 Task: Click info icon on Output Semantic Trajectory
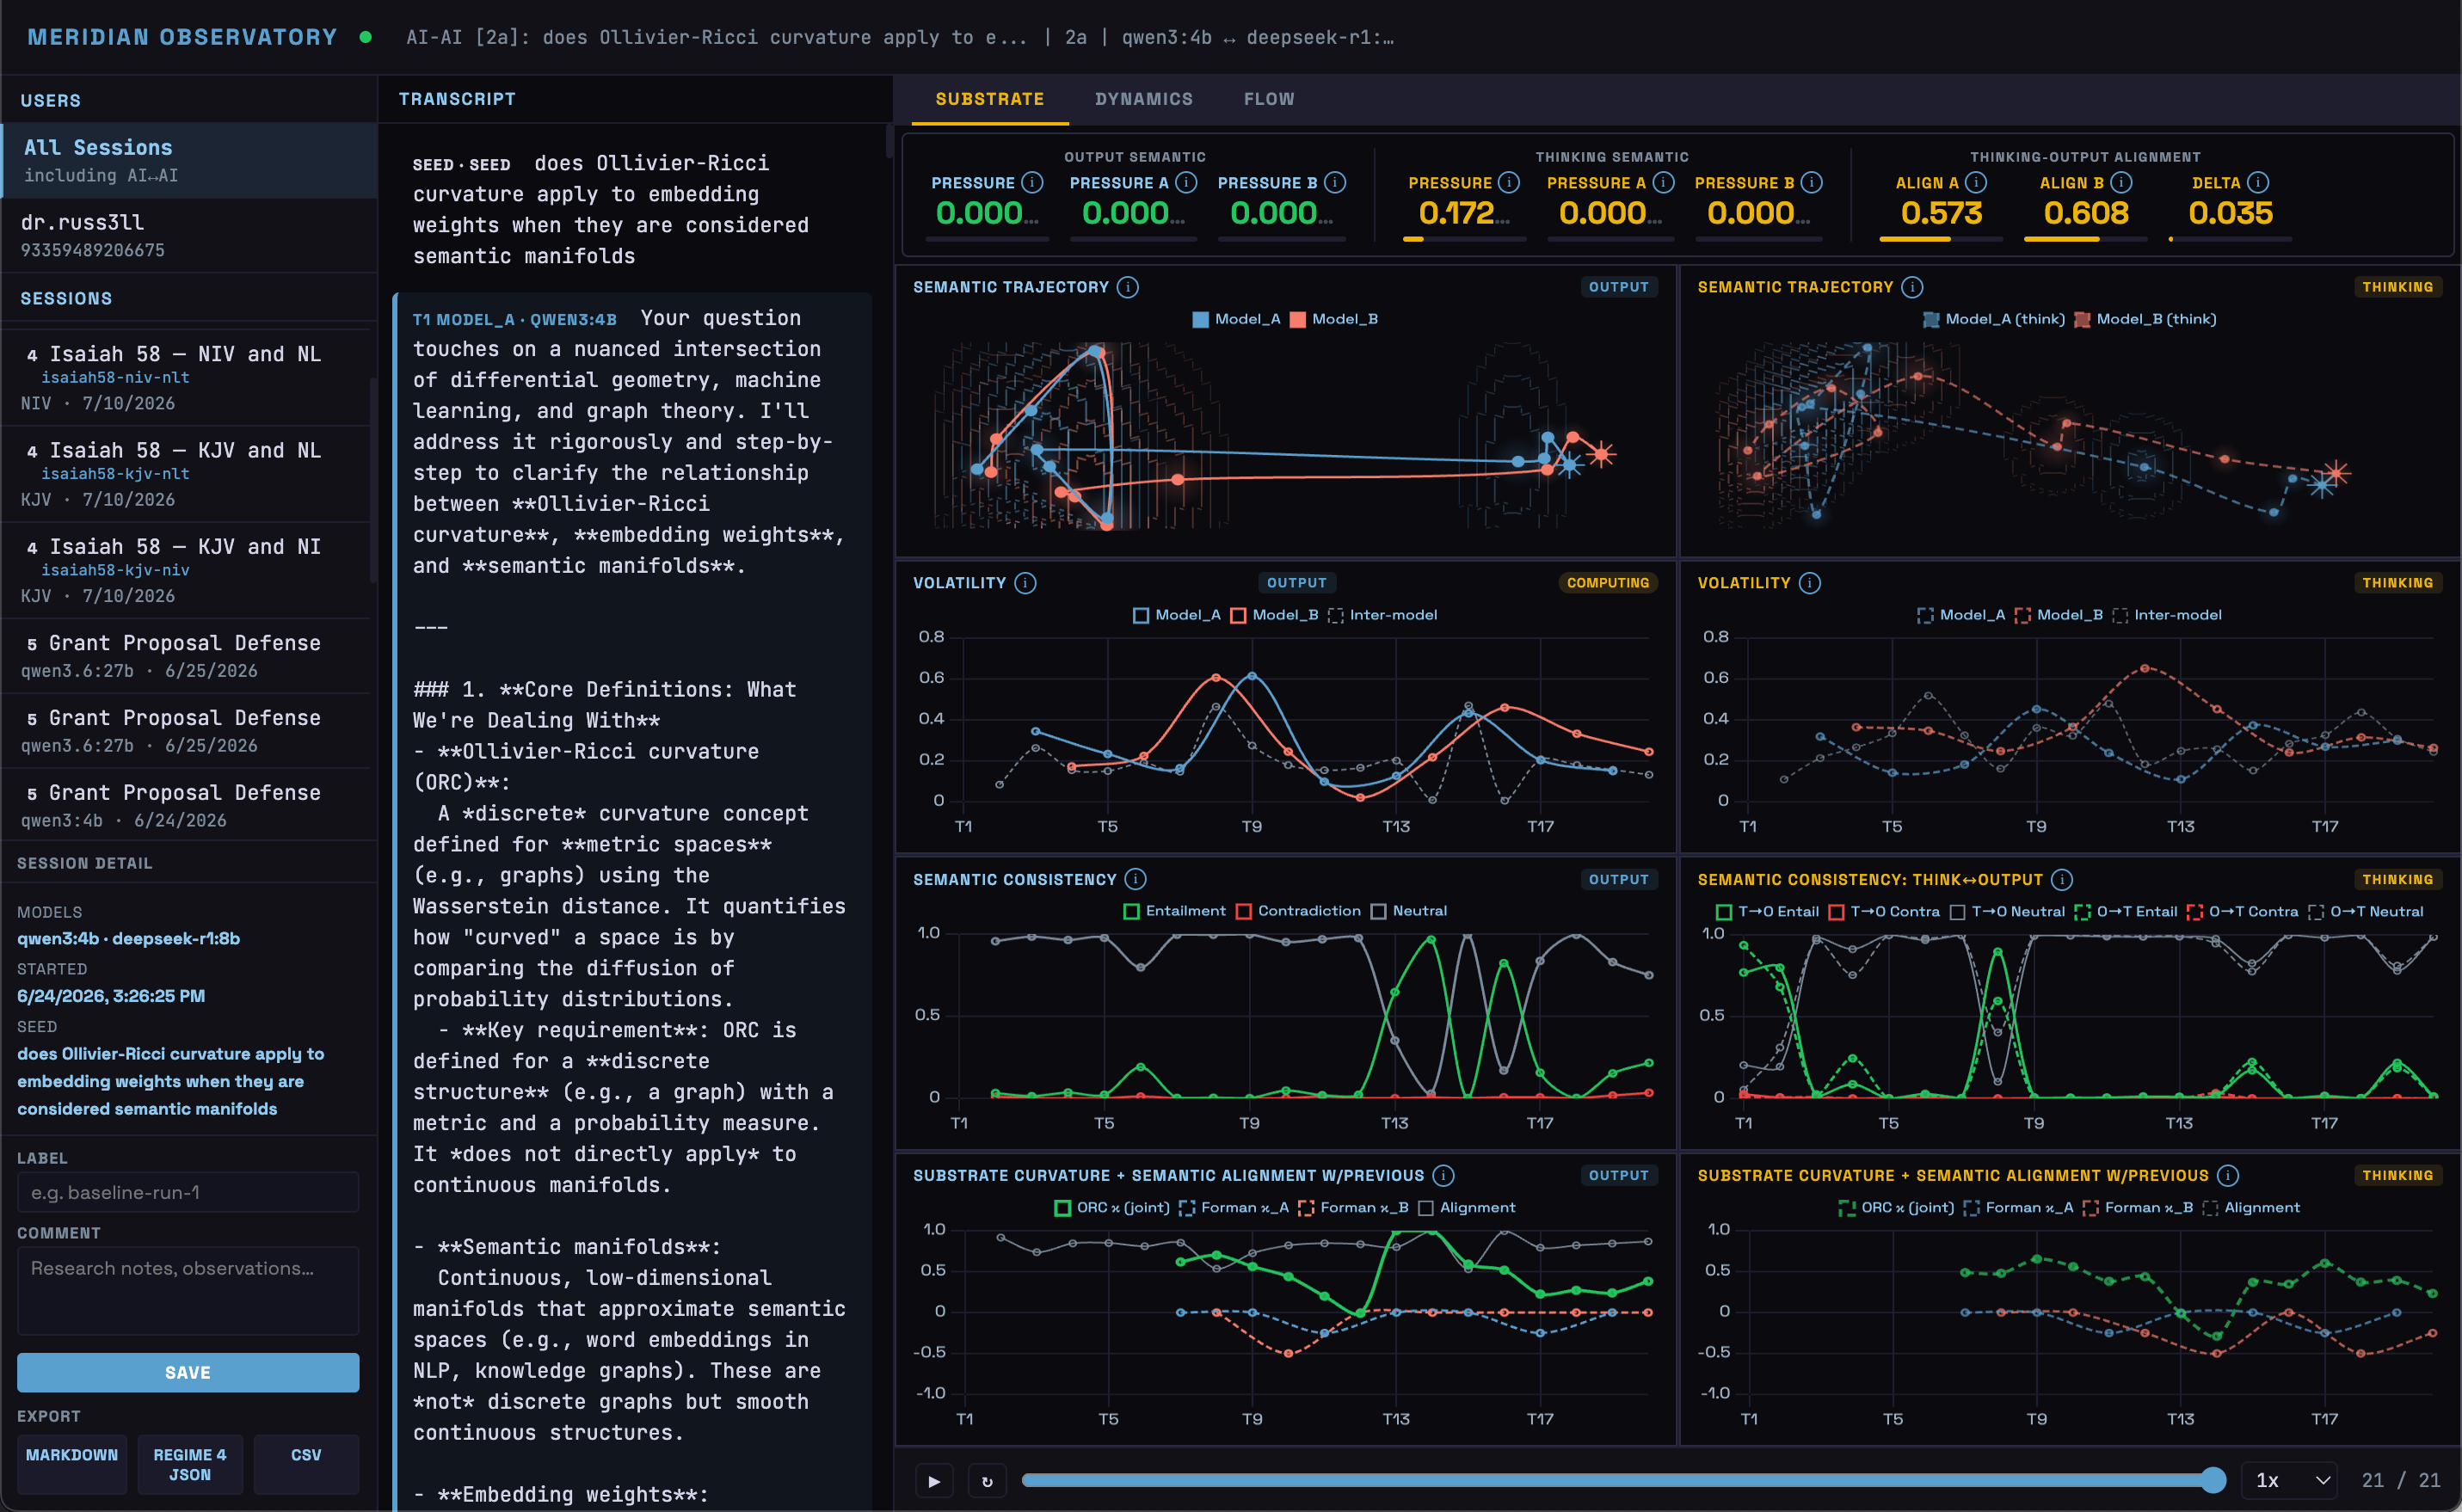1127,287
